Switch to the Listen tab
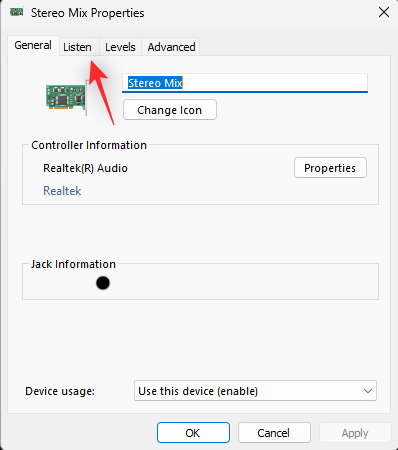 79,47
